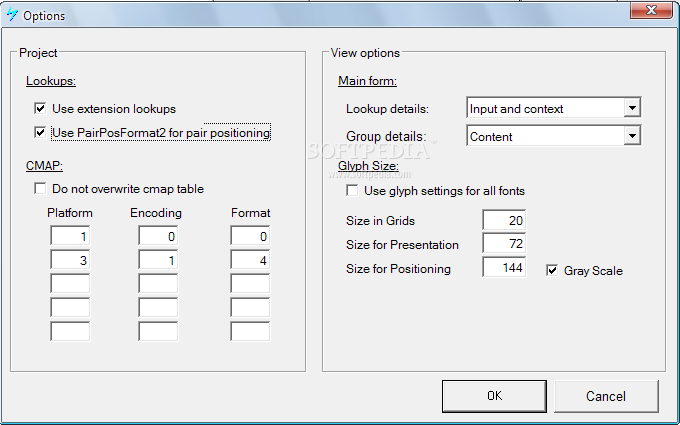The width and height of the screenshot is (680, 425).
Task: Select first row Platform field showing 1
Action: (x=70, y=236)
